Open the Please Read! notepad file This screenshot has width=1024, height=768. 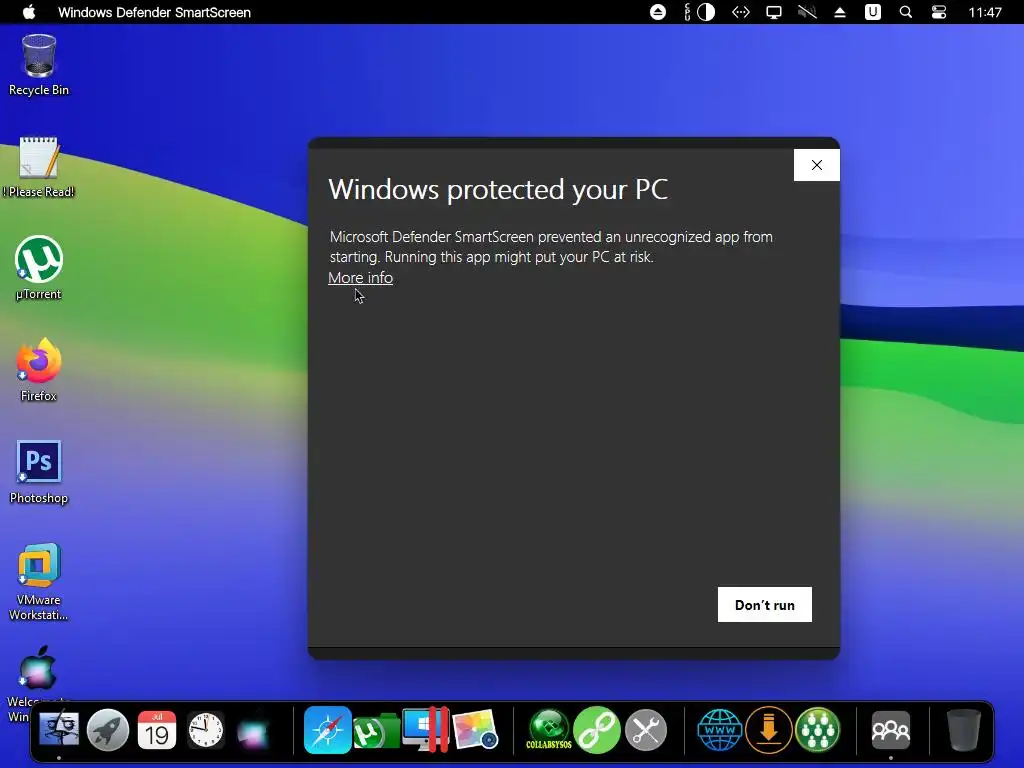[39, 167]
